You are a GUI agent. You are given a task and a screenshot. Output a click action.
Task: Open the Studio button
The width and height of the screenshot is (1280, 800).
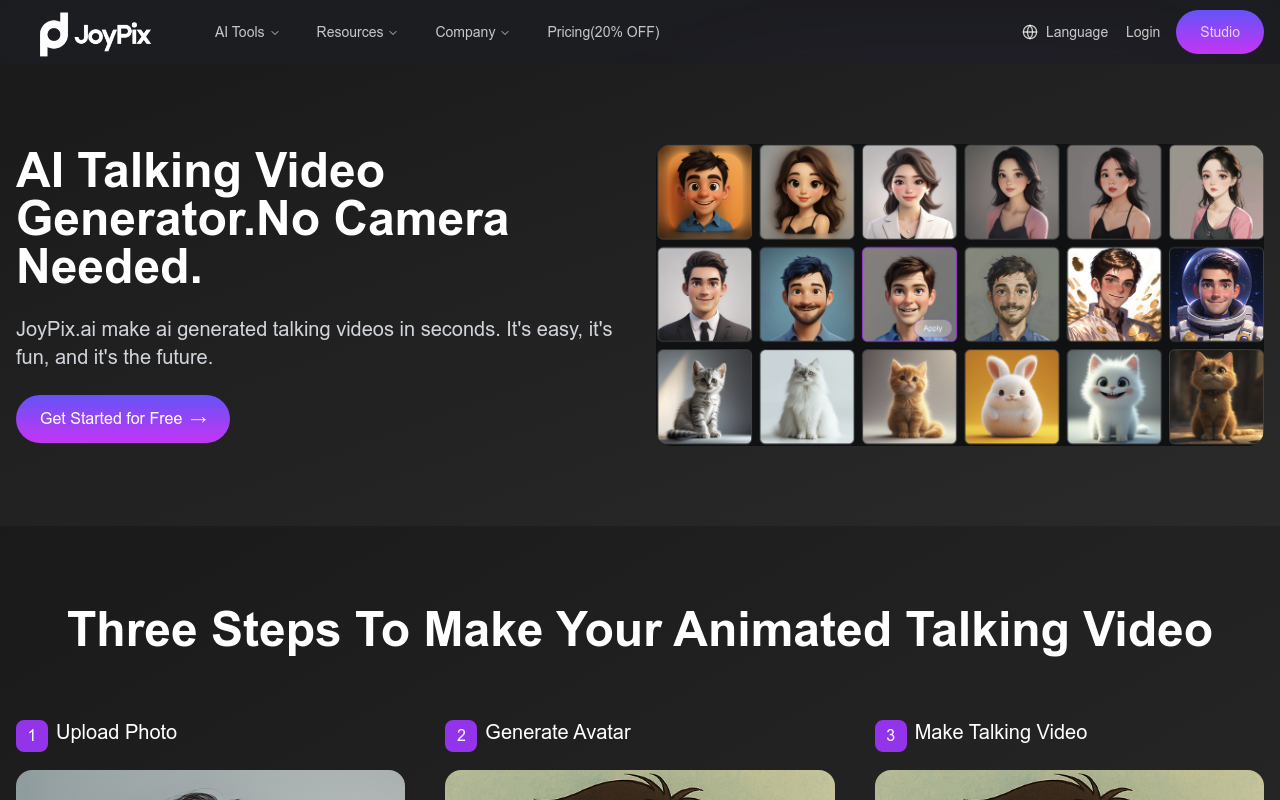(1220, 32)
